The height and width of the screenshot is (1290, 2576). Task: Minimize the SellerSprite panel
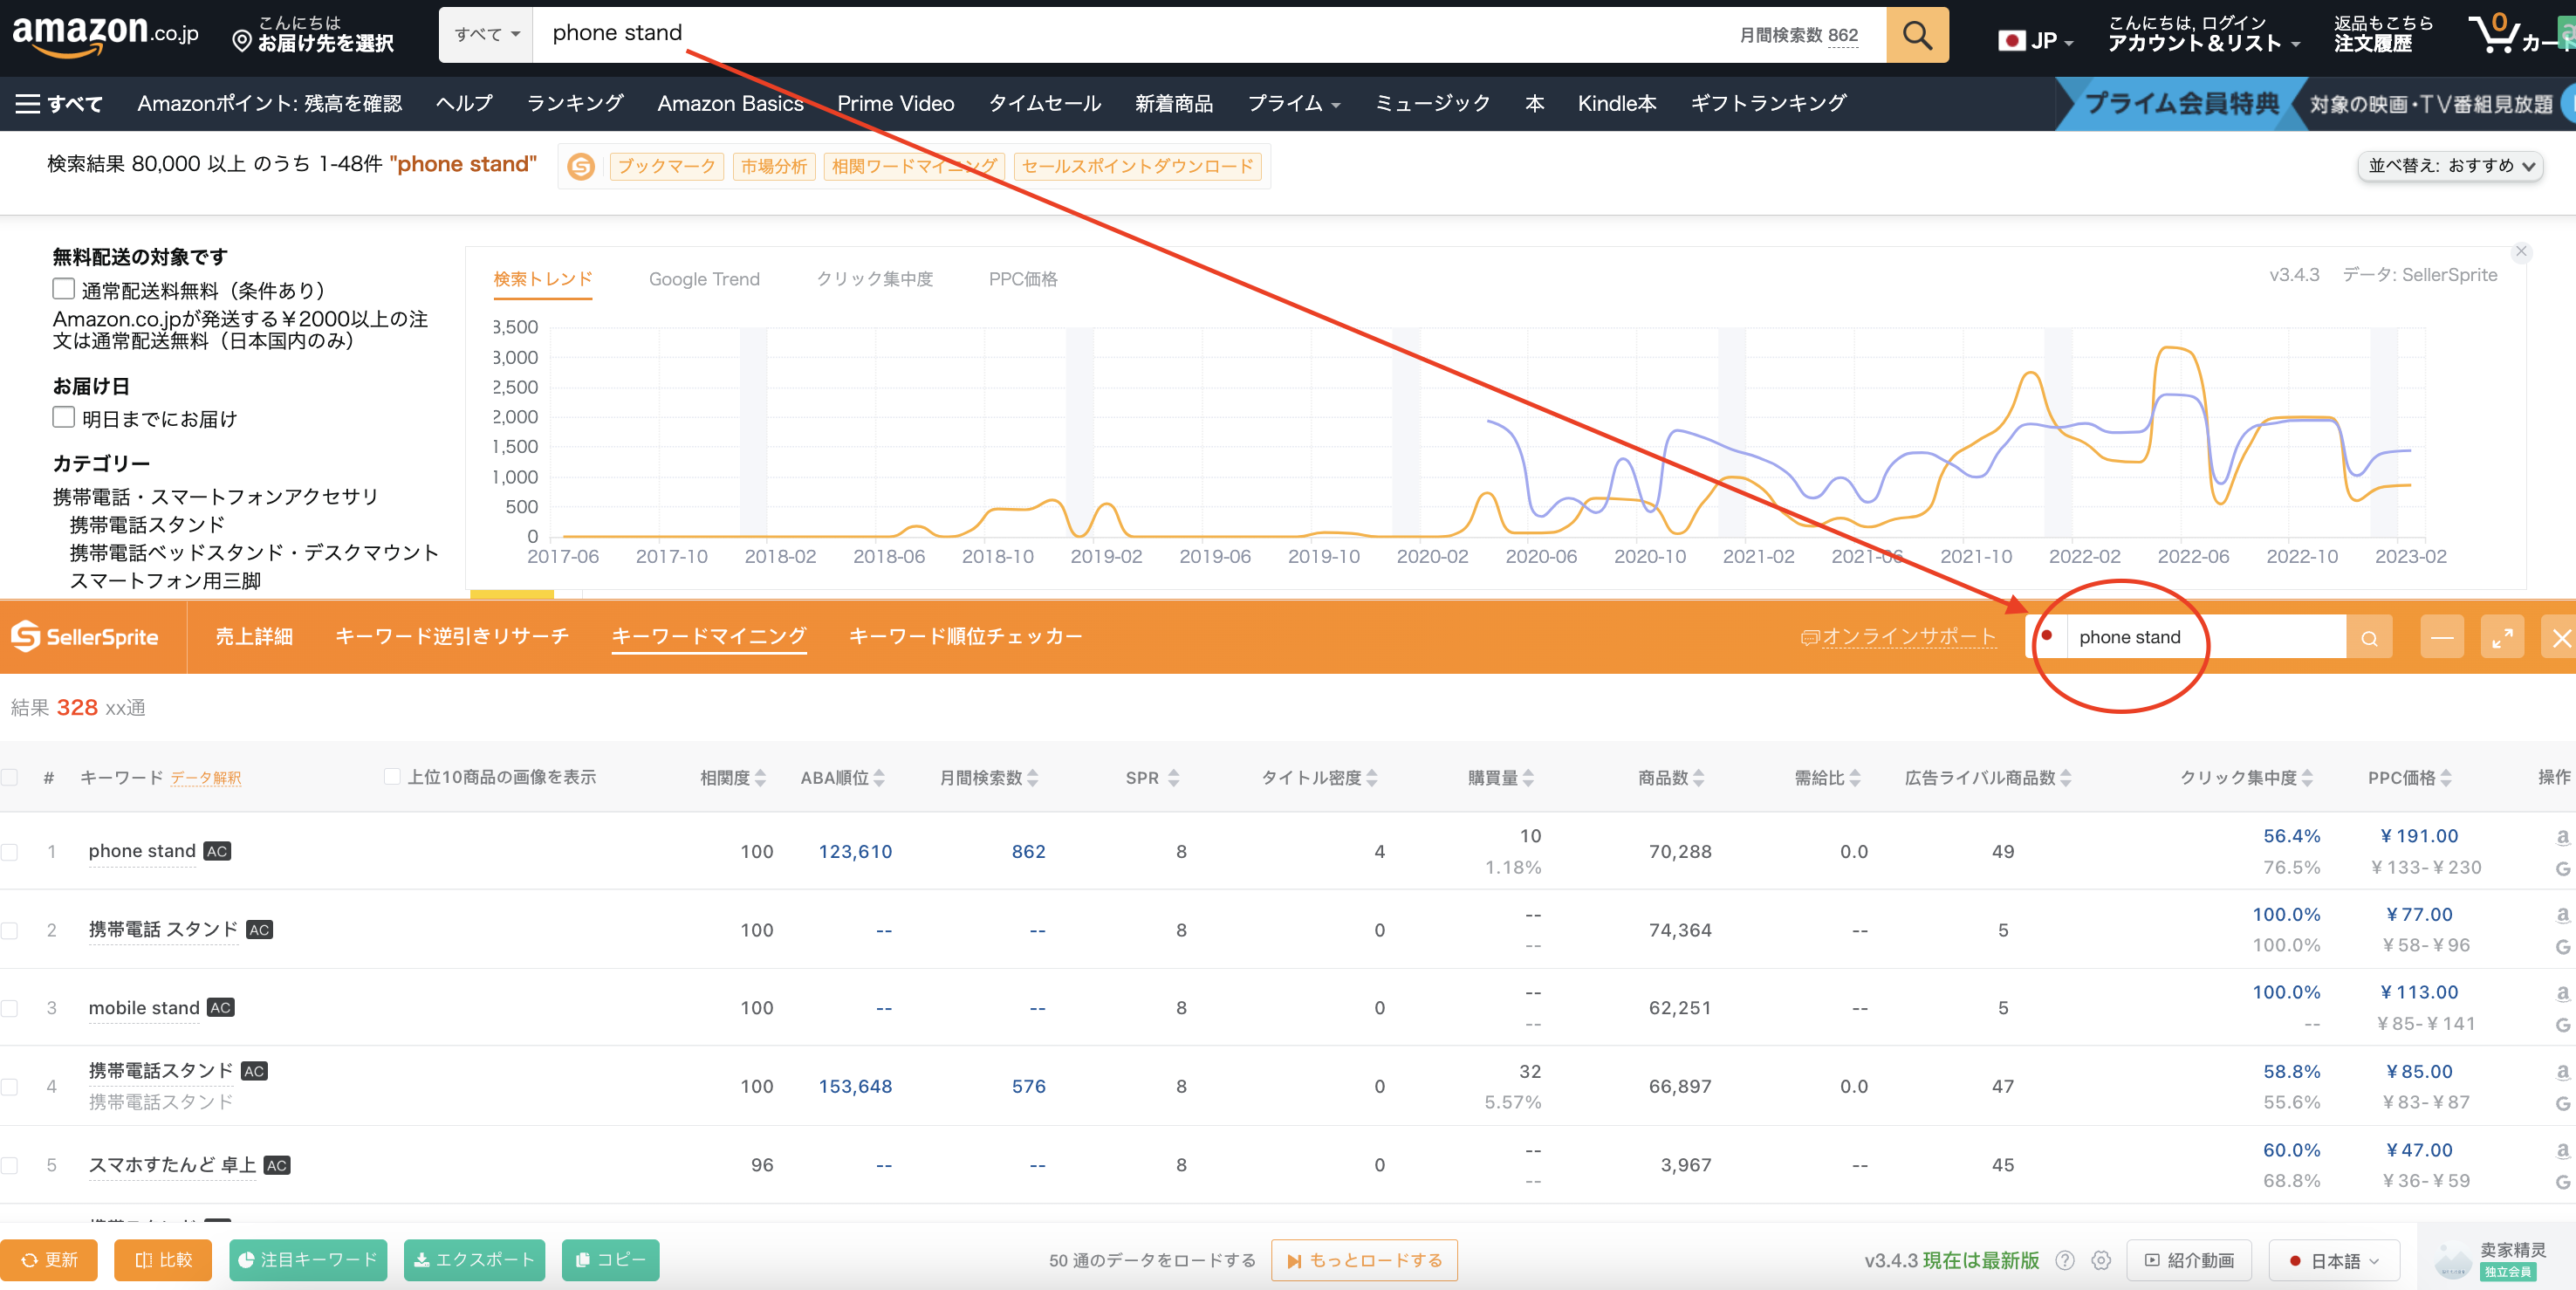tap(2441, 638)
